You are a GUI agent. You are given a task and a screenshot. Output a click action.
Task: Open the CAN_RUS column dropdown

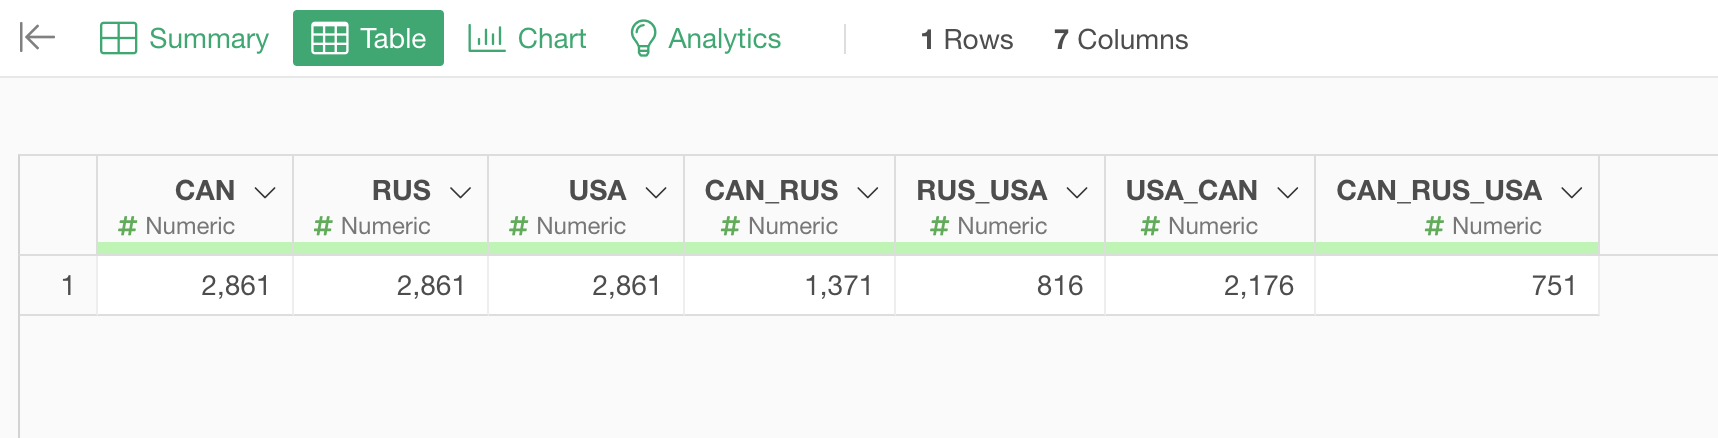tap(868, 192)
